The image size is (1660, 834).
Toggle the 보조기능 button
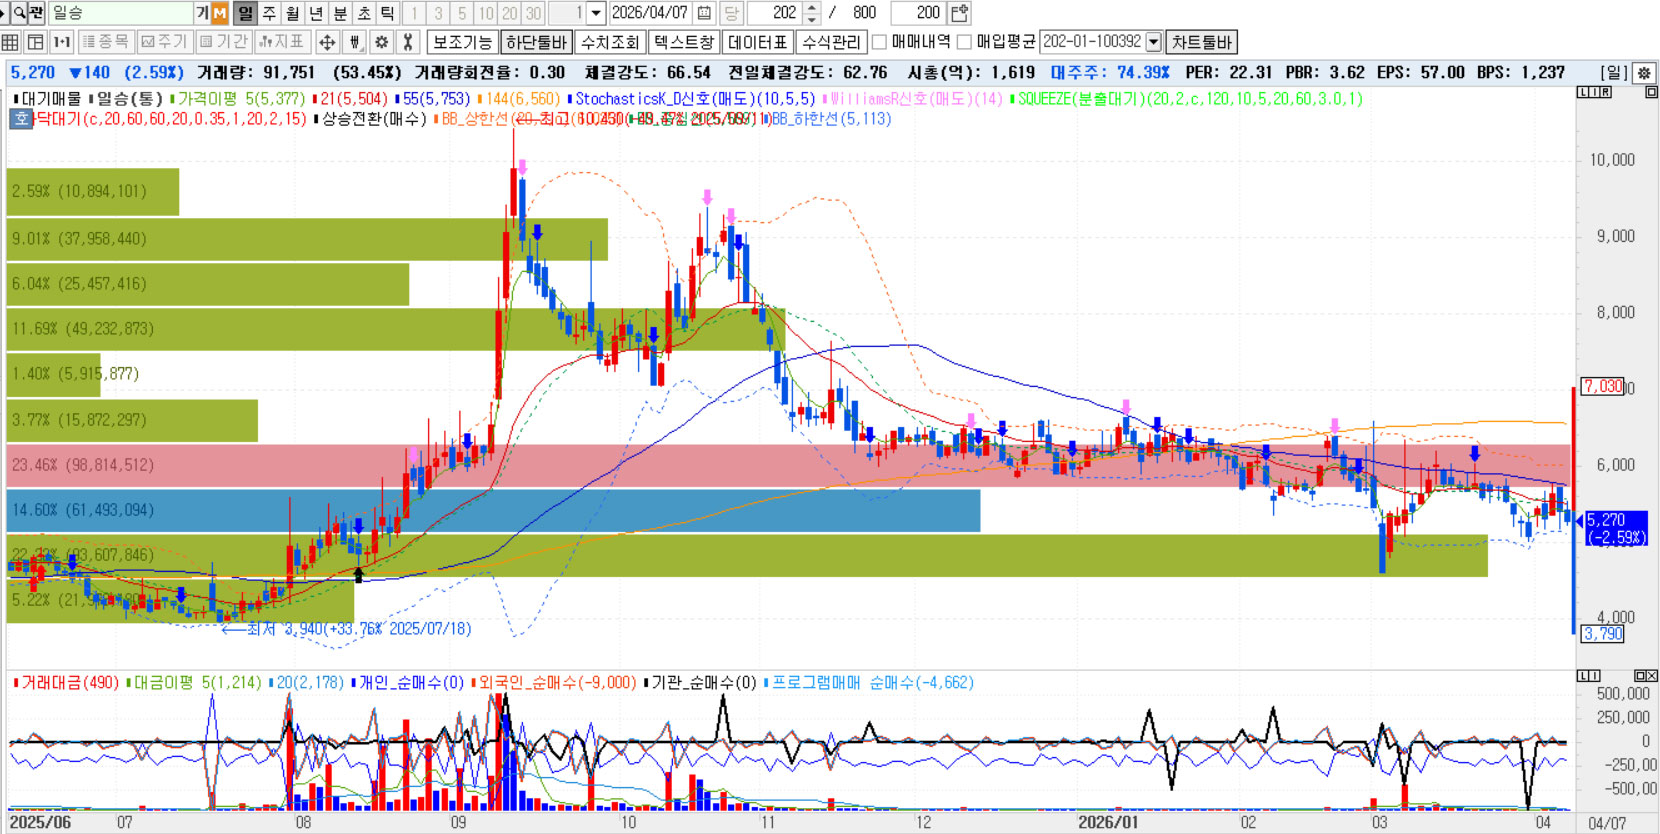coord(462,42)
